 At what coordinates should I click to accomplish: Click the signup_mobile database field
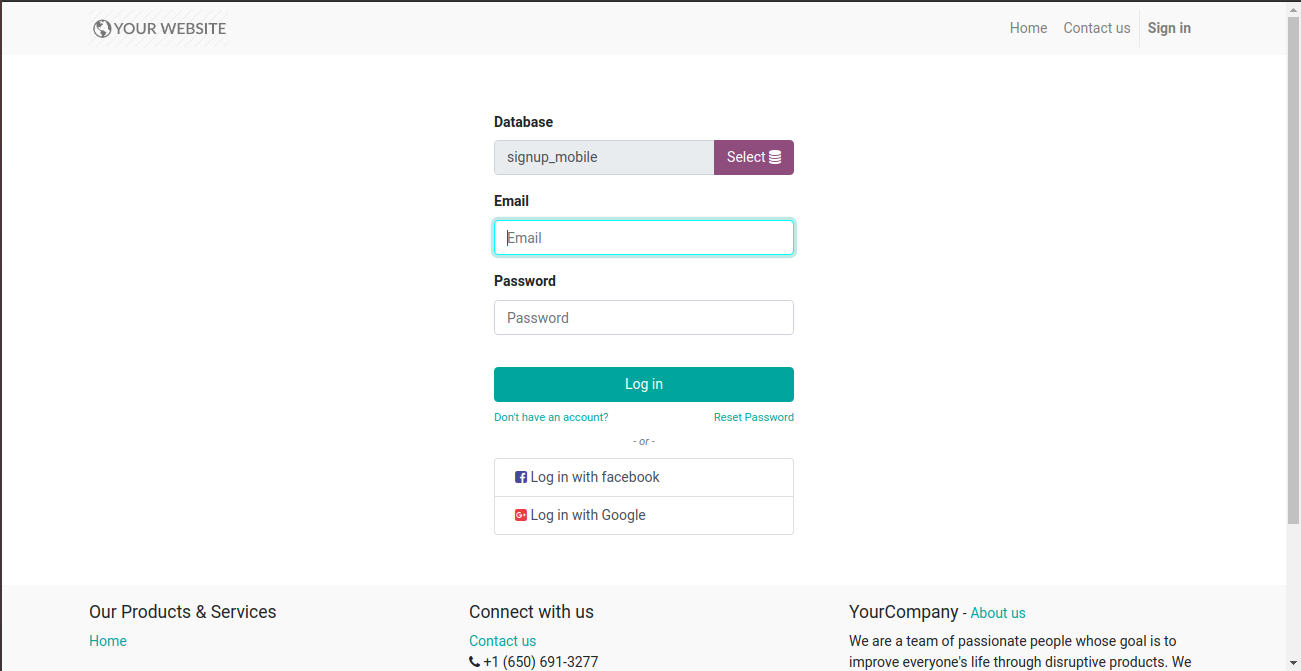[604, 157]
